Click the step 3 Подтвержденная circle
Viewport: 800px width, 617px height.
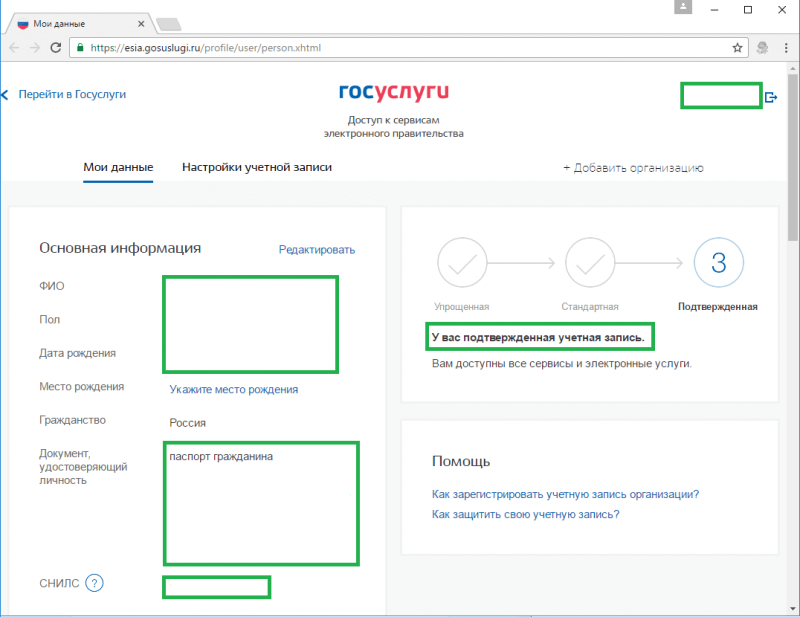(717, 264)
